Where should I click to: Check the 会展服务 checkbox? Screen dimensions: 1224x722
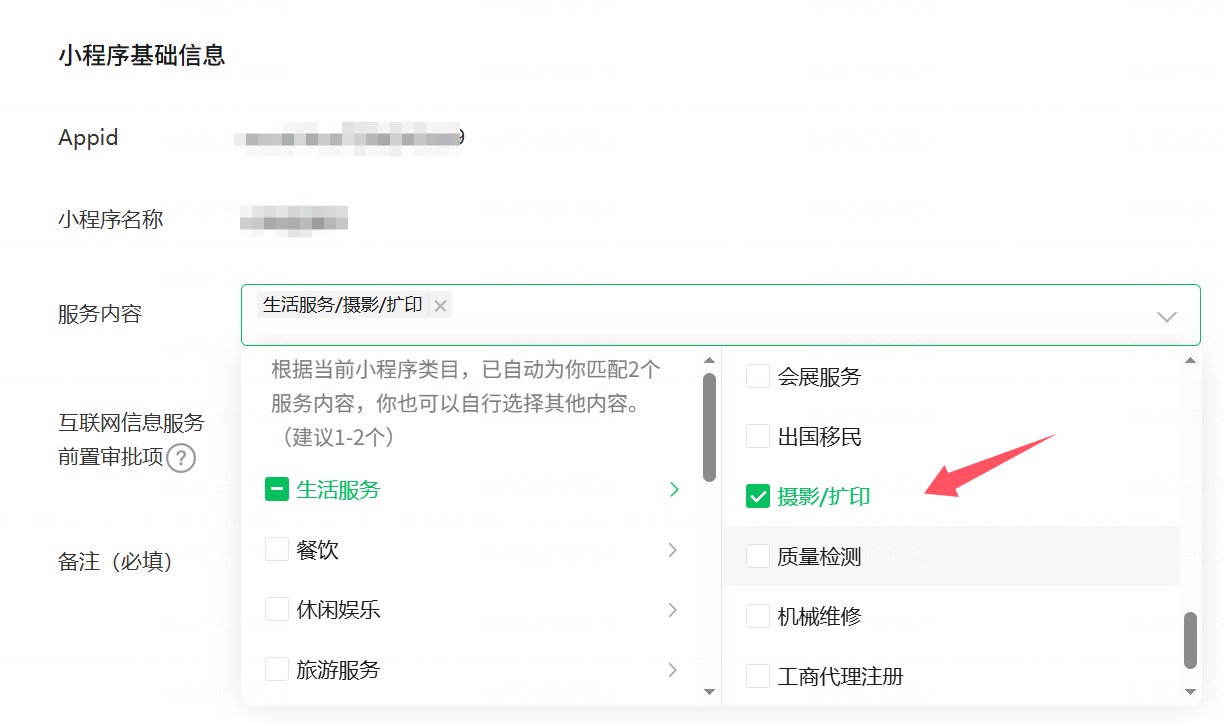pos(758,377)
